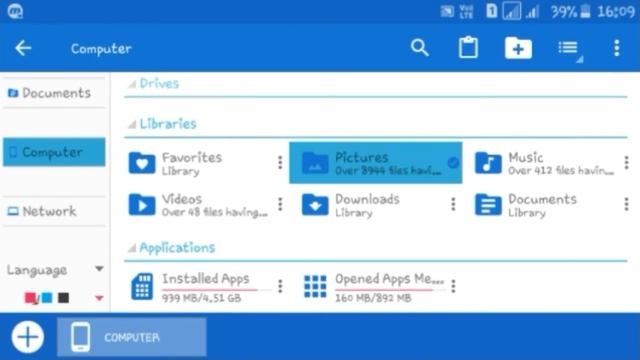This screenshot has width=640, height=360.
Task: Click the Computer title in top bar
Action: coord(101,49)
